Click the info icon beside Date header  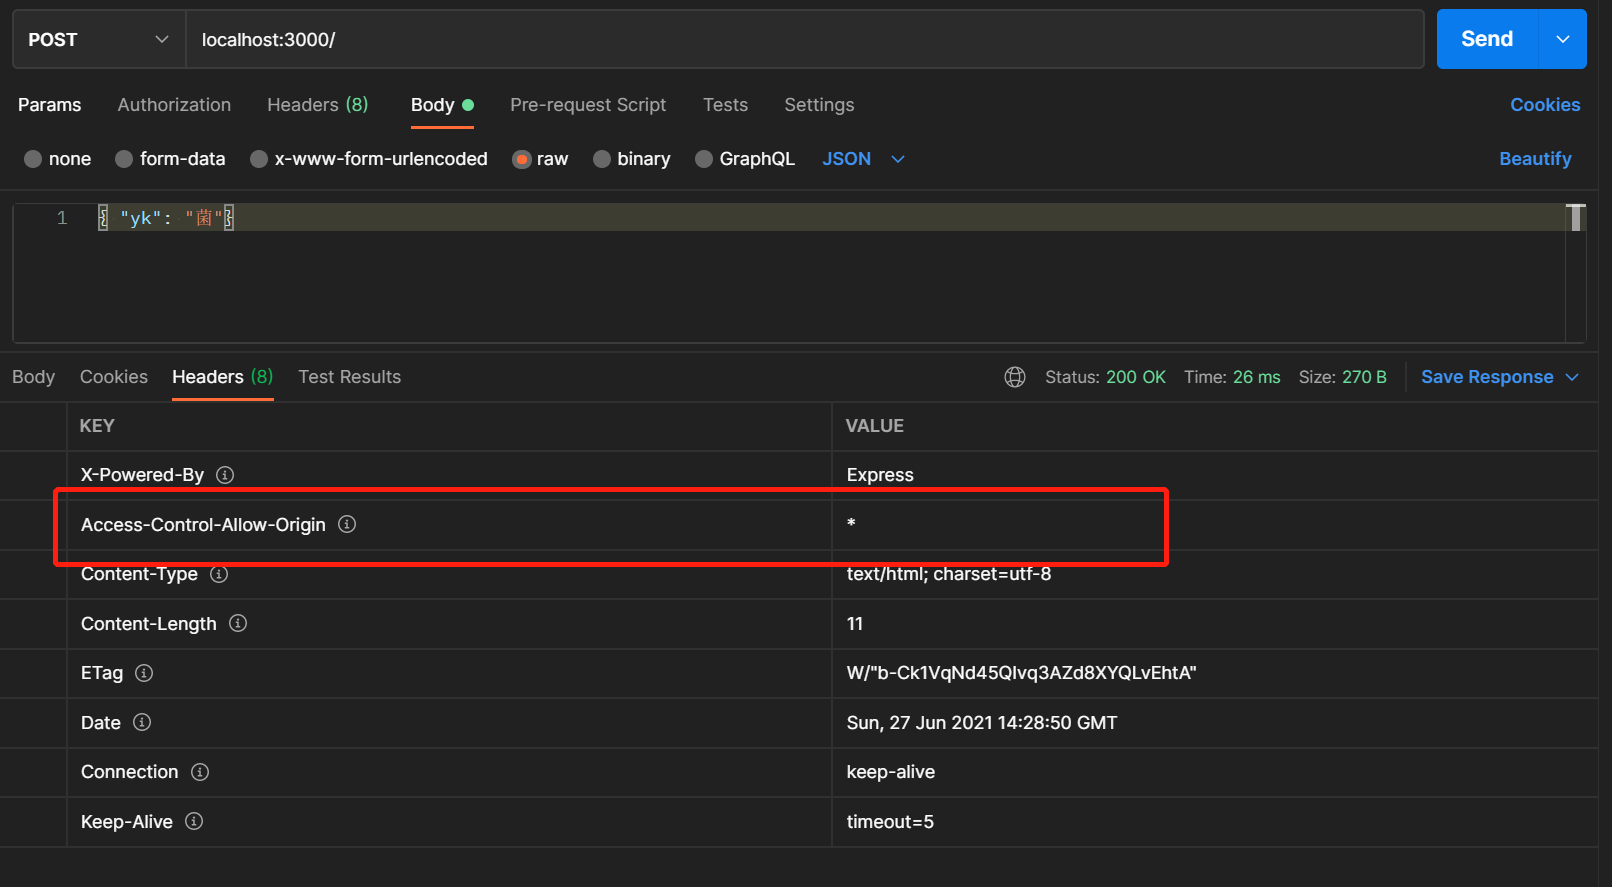point(142,722)
